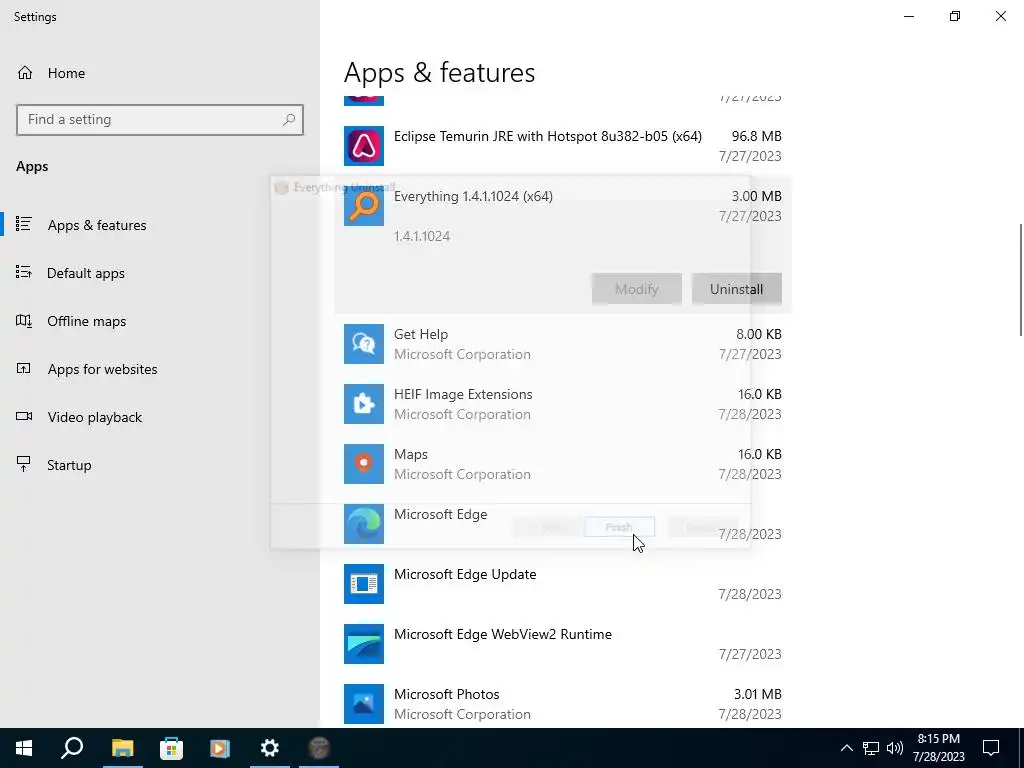The width and height of the screenshot is (1024, 768).
Task: Select the Get Help app name
Action: coord(421,334)
